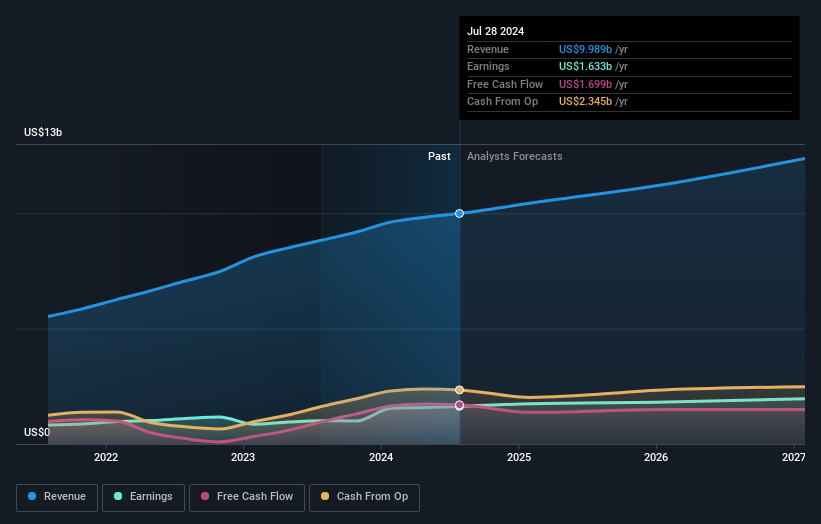
Task: Click the tooltip 'Cash From Op' row label
Action: click(x=503, y=102)
